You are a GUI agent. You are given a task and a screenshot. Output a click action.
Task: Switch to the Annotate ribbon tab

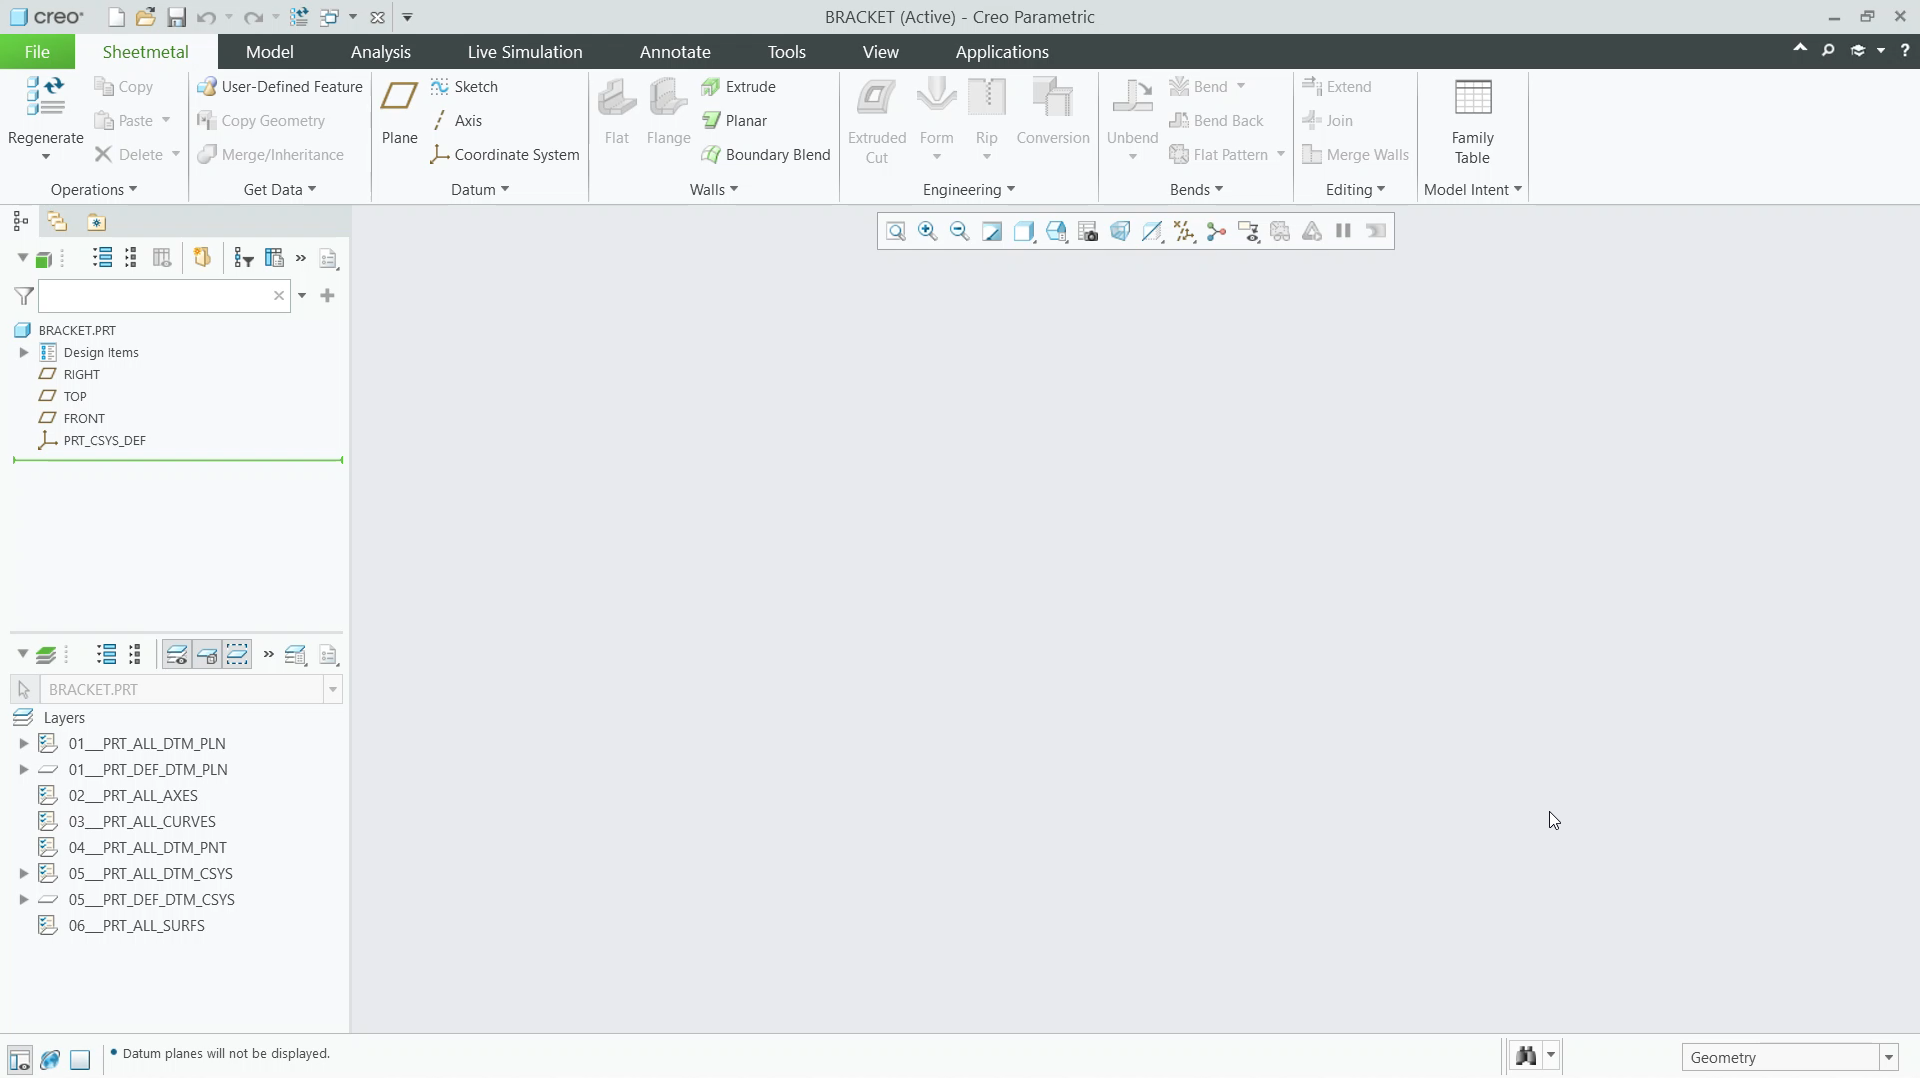click(675, 52)
